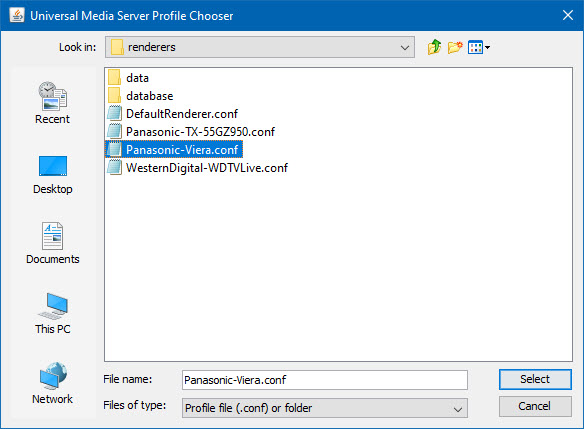
Task: Browse the Network location
Action: [53, 383]
